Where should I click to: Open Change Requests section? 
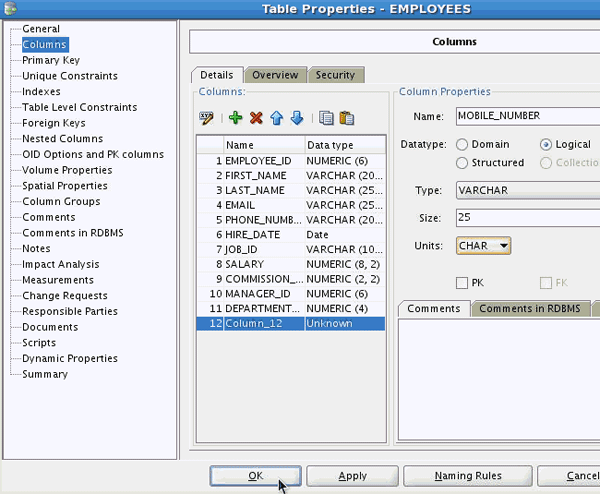click(x=65, y=296)
